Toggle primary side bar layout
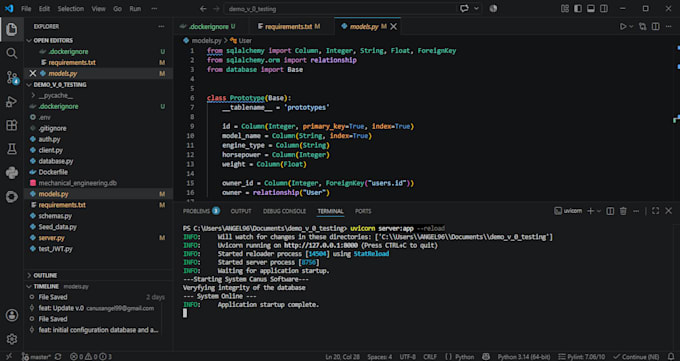680x361 pixels. click(x=578, y=9)
